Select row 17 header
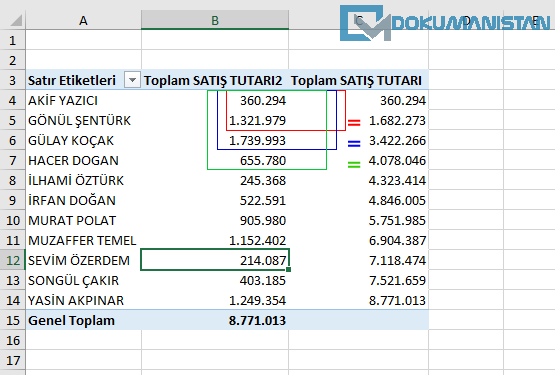The height and width of the screenshot is (375, 555). pos(13,360)
